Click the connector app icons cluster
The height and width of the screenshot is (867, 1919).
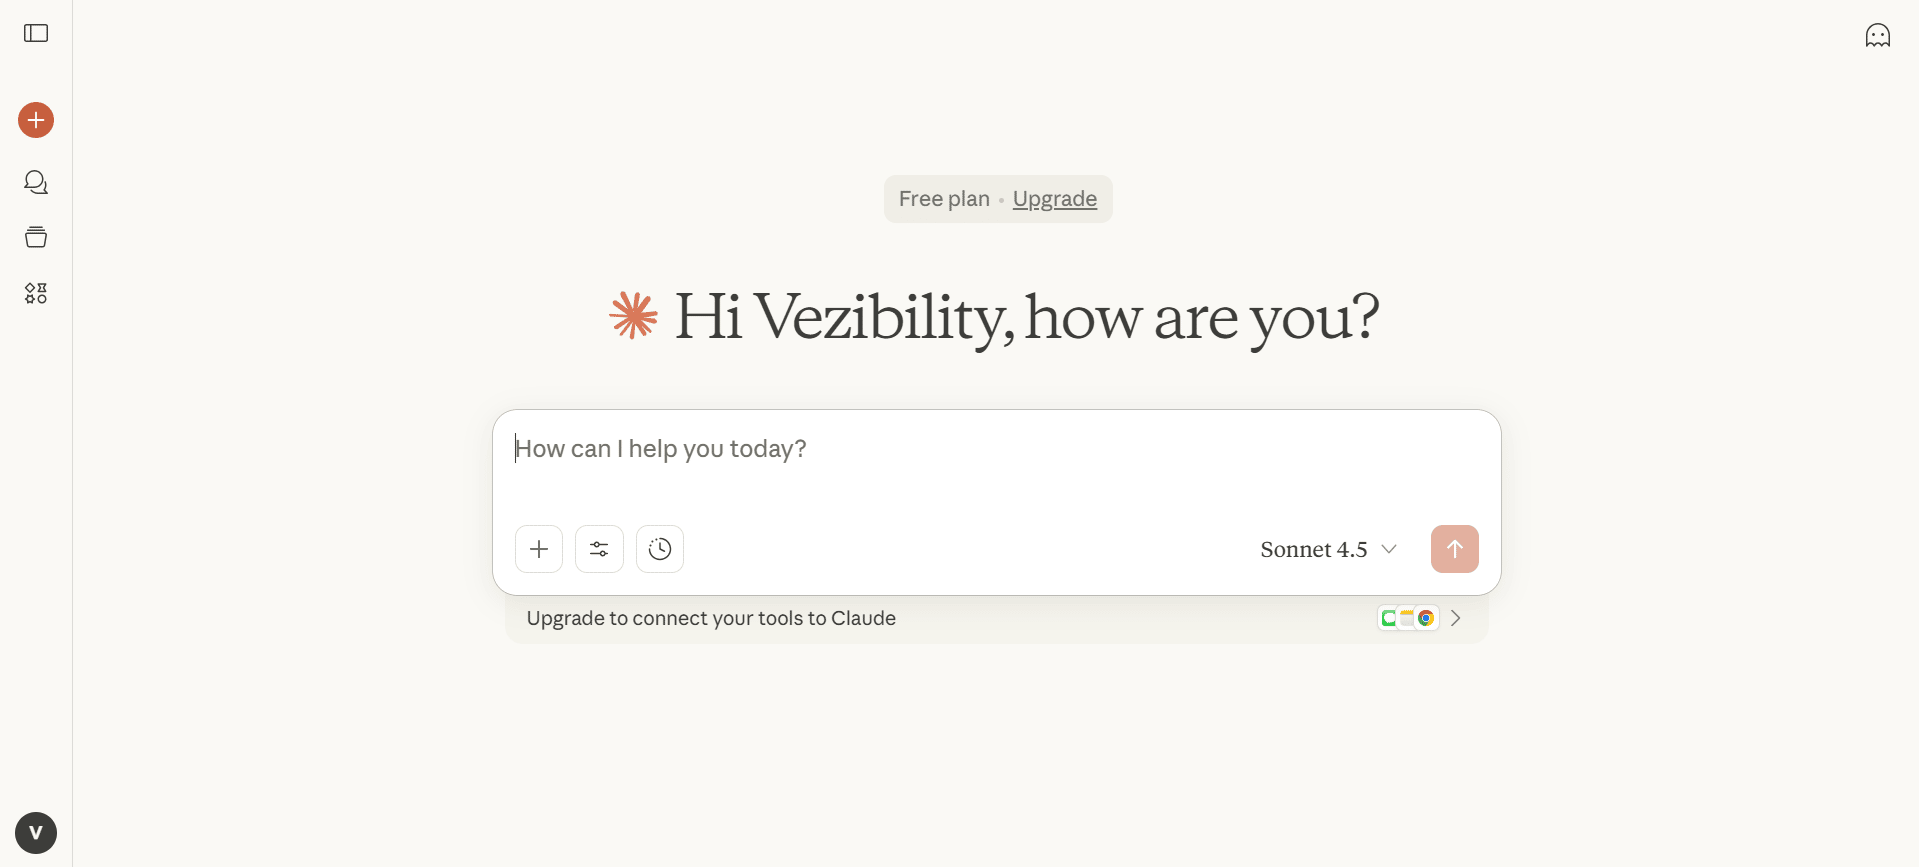click(1407, 618)
